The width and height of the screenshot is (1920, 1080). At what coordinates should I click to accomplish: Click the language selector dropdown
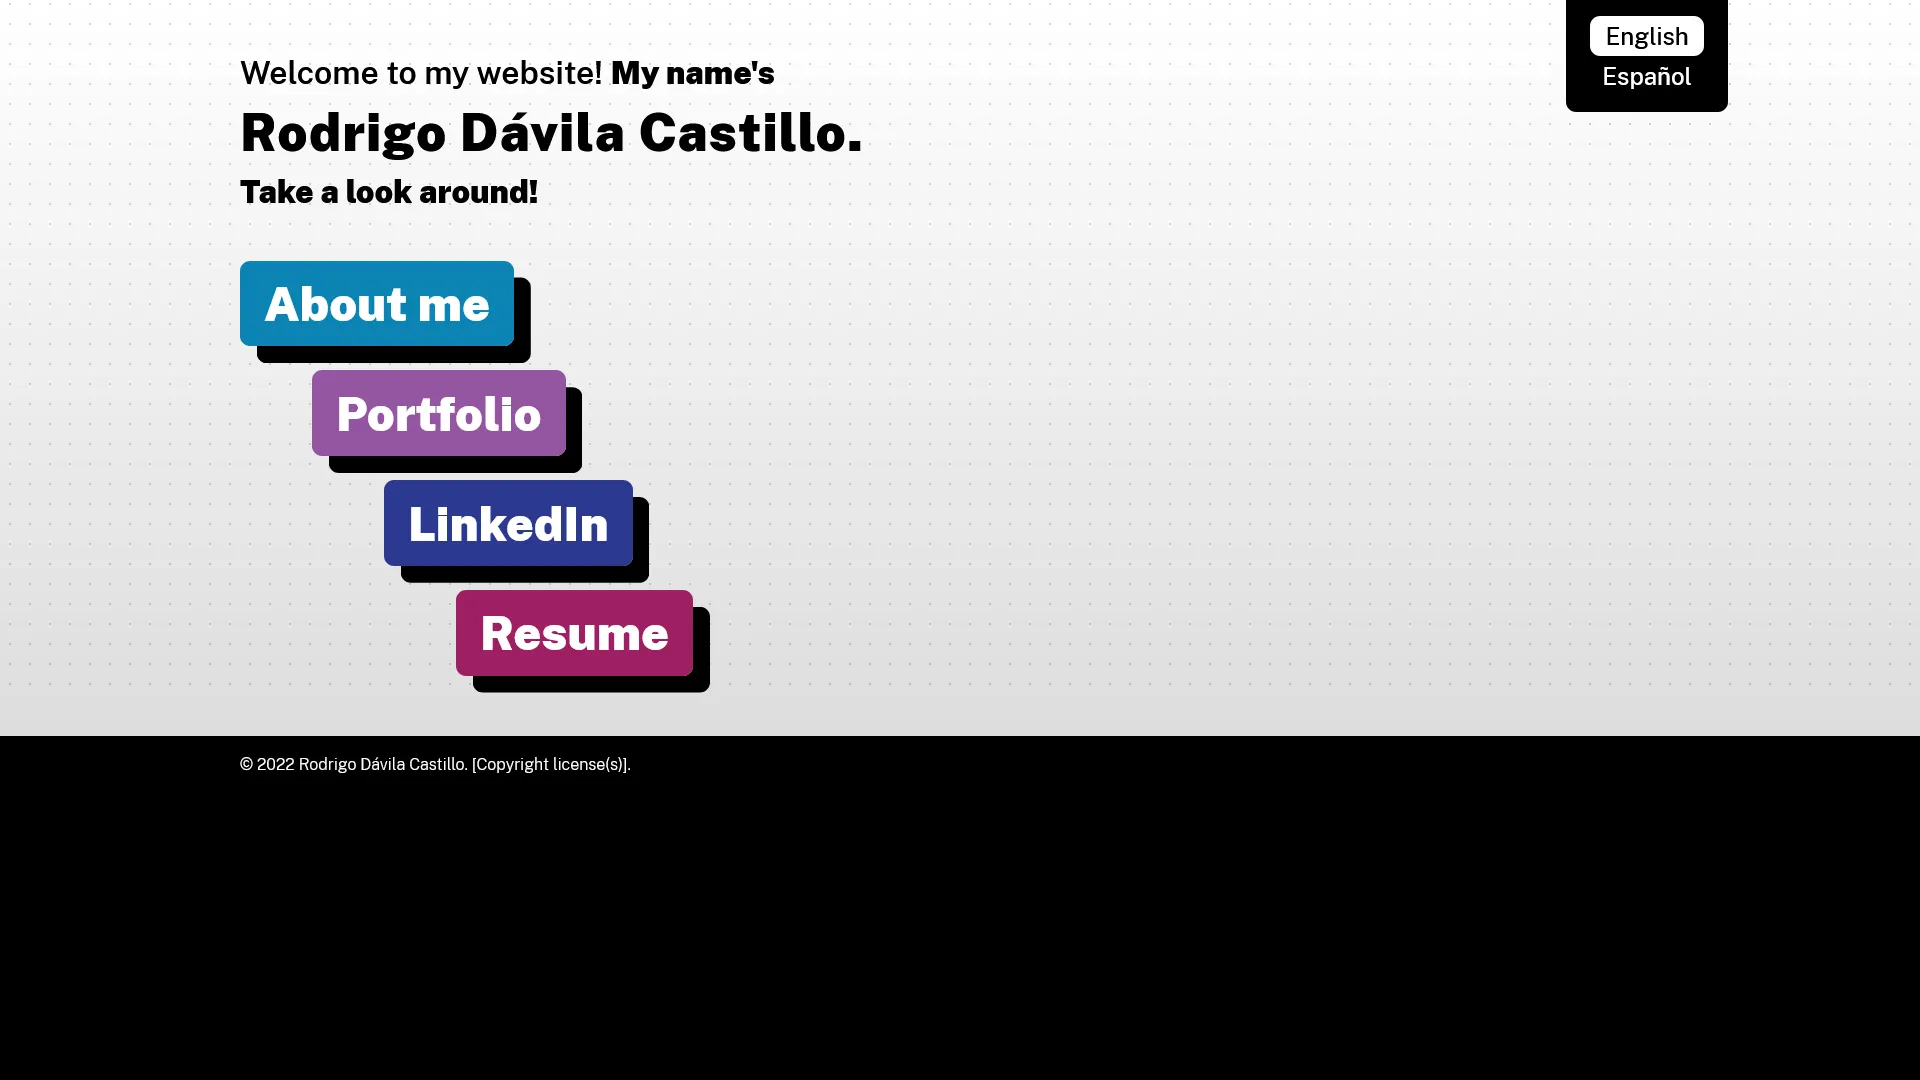coord(1646,55)
